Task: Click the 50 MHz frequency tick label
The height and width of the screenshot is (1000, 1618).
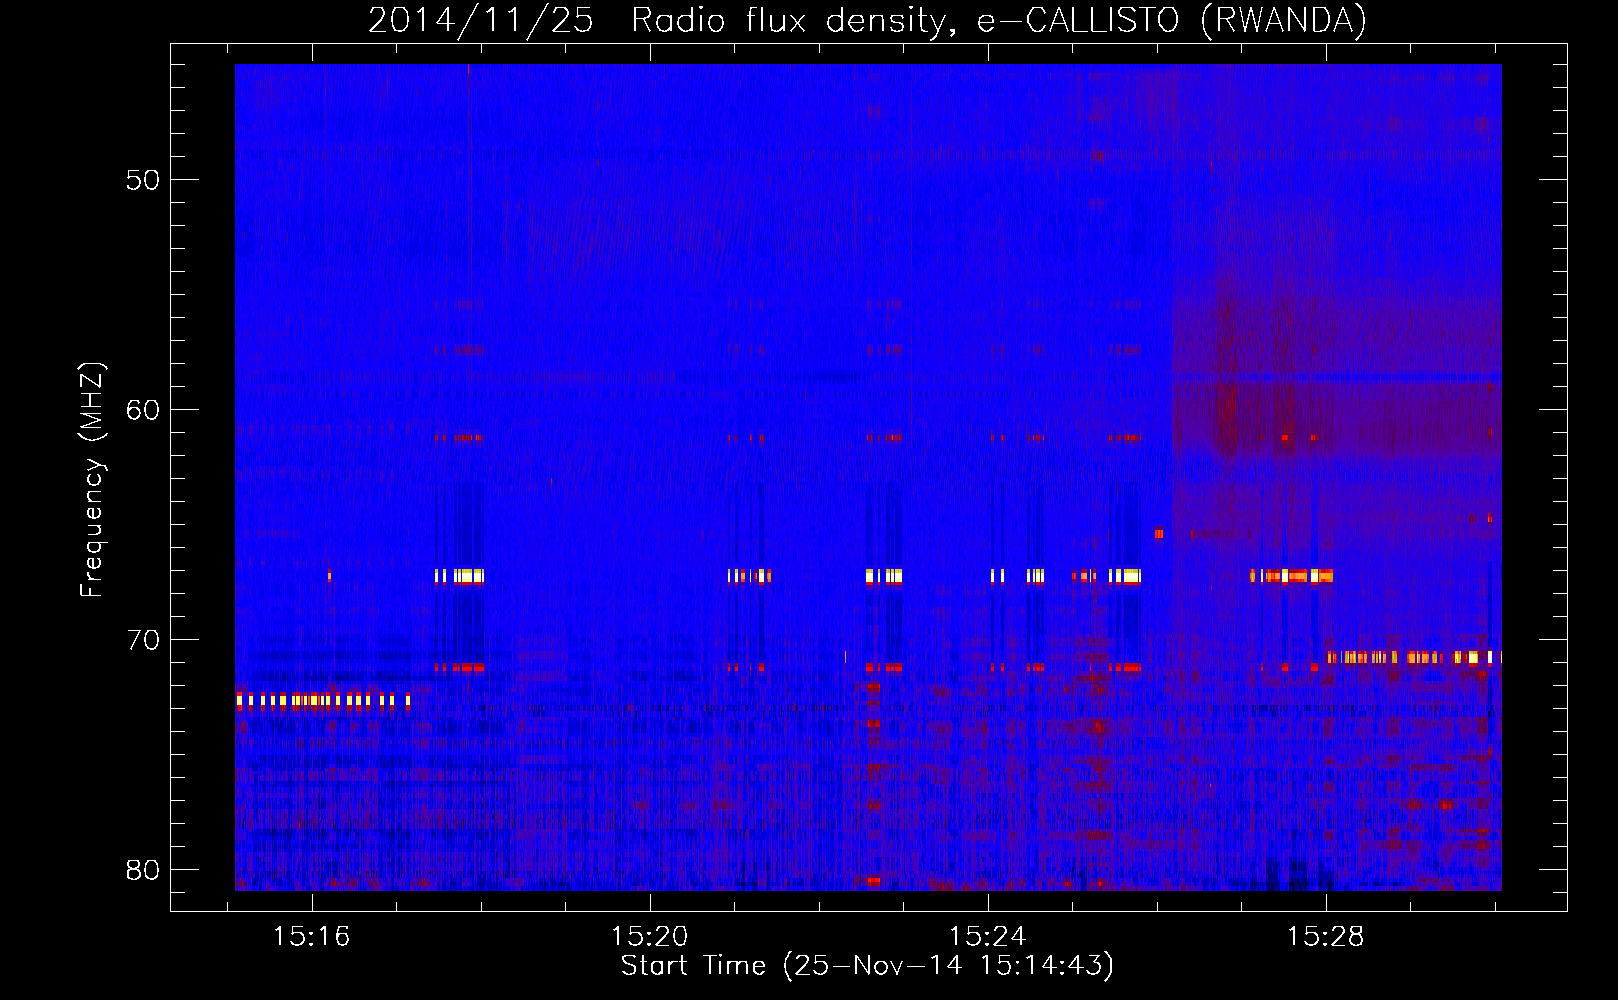Action: pyautogui.click(x=143, y=181)
